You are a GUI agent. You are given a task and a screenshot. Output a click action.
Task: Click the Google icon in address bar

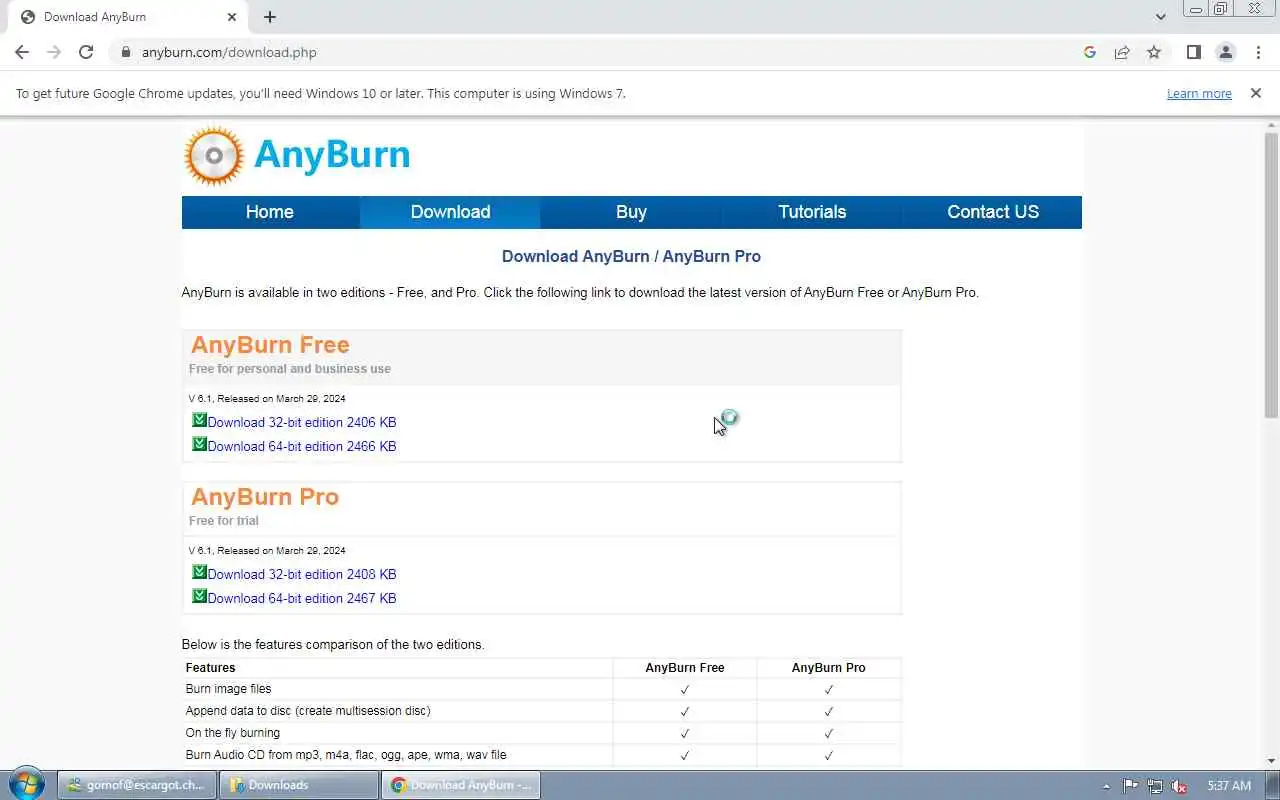point(1090,52)
